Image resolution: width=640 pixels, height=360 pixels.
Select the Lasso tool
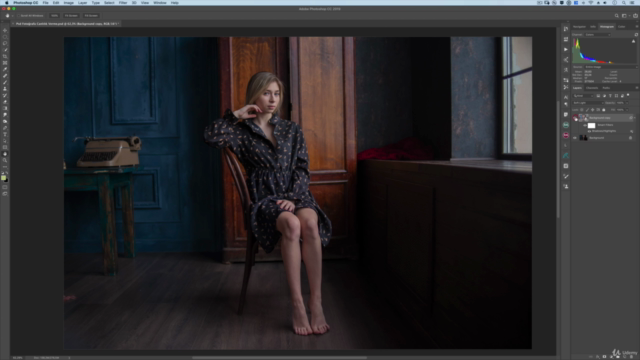[5, 43]
